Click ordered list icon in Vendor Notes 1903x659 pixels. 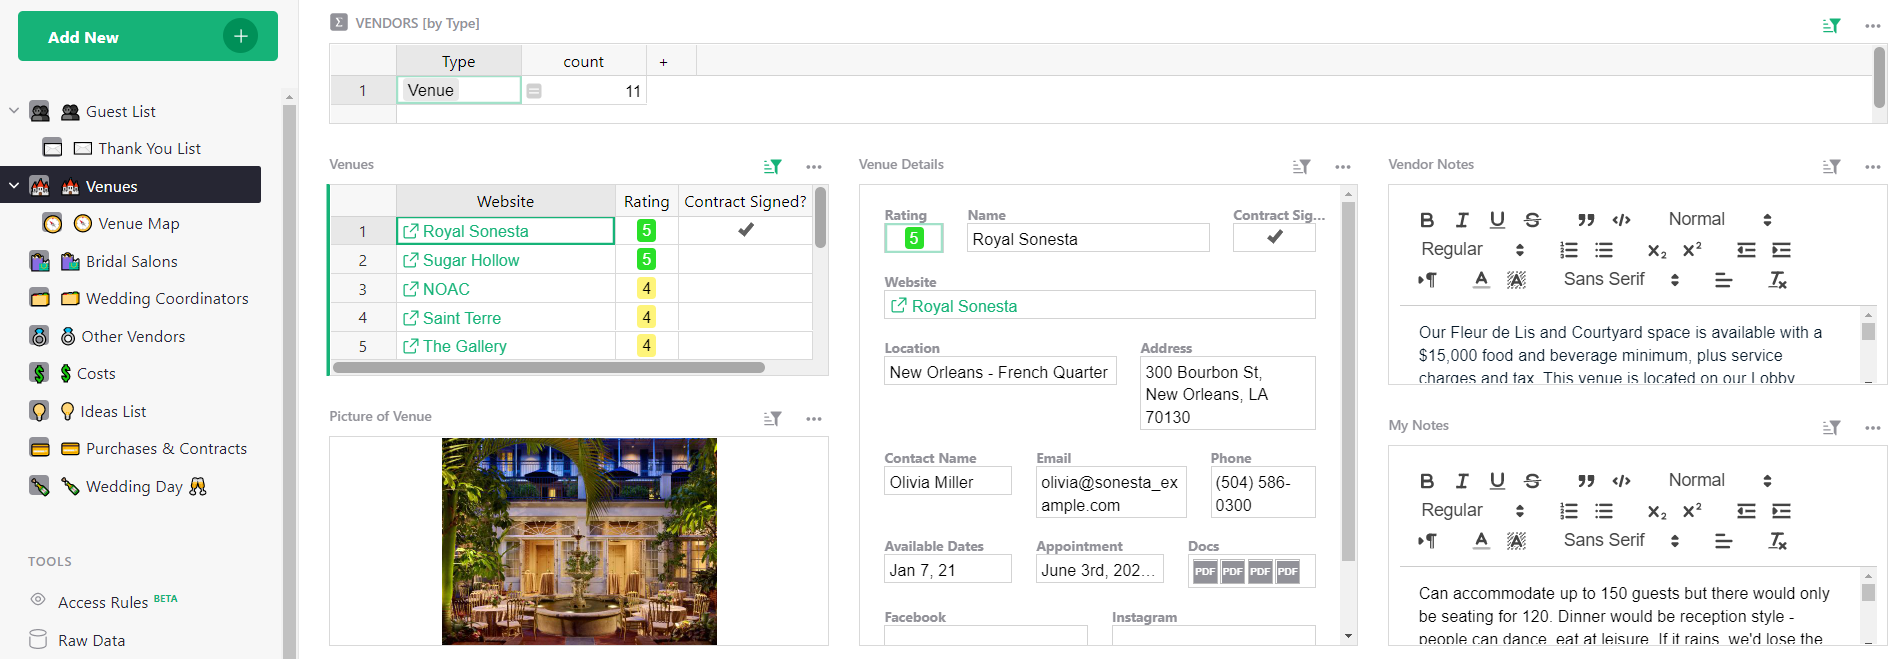click(x=1569, y=250)
